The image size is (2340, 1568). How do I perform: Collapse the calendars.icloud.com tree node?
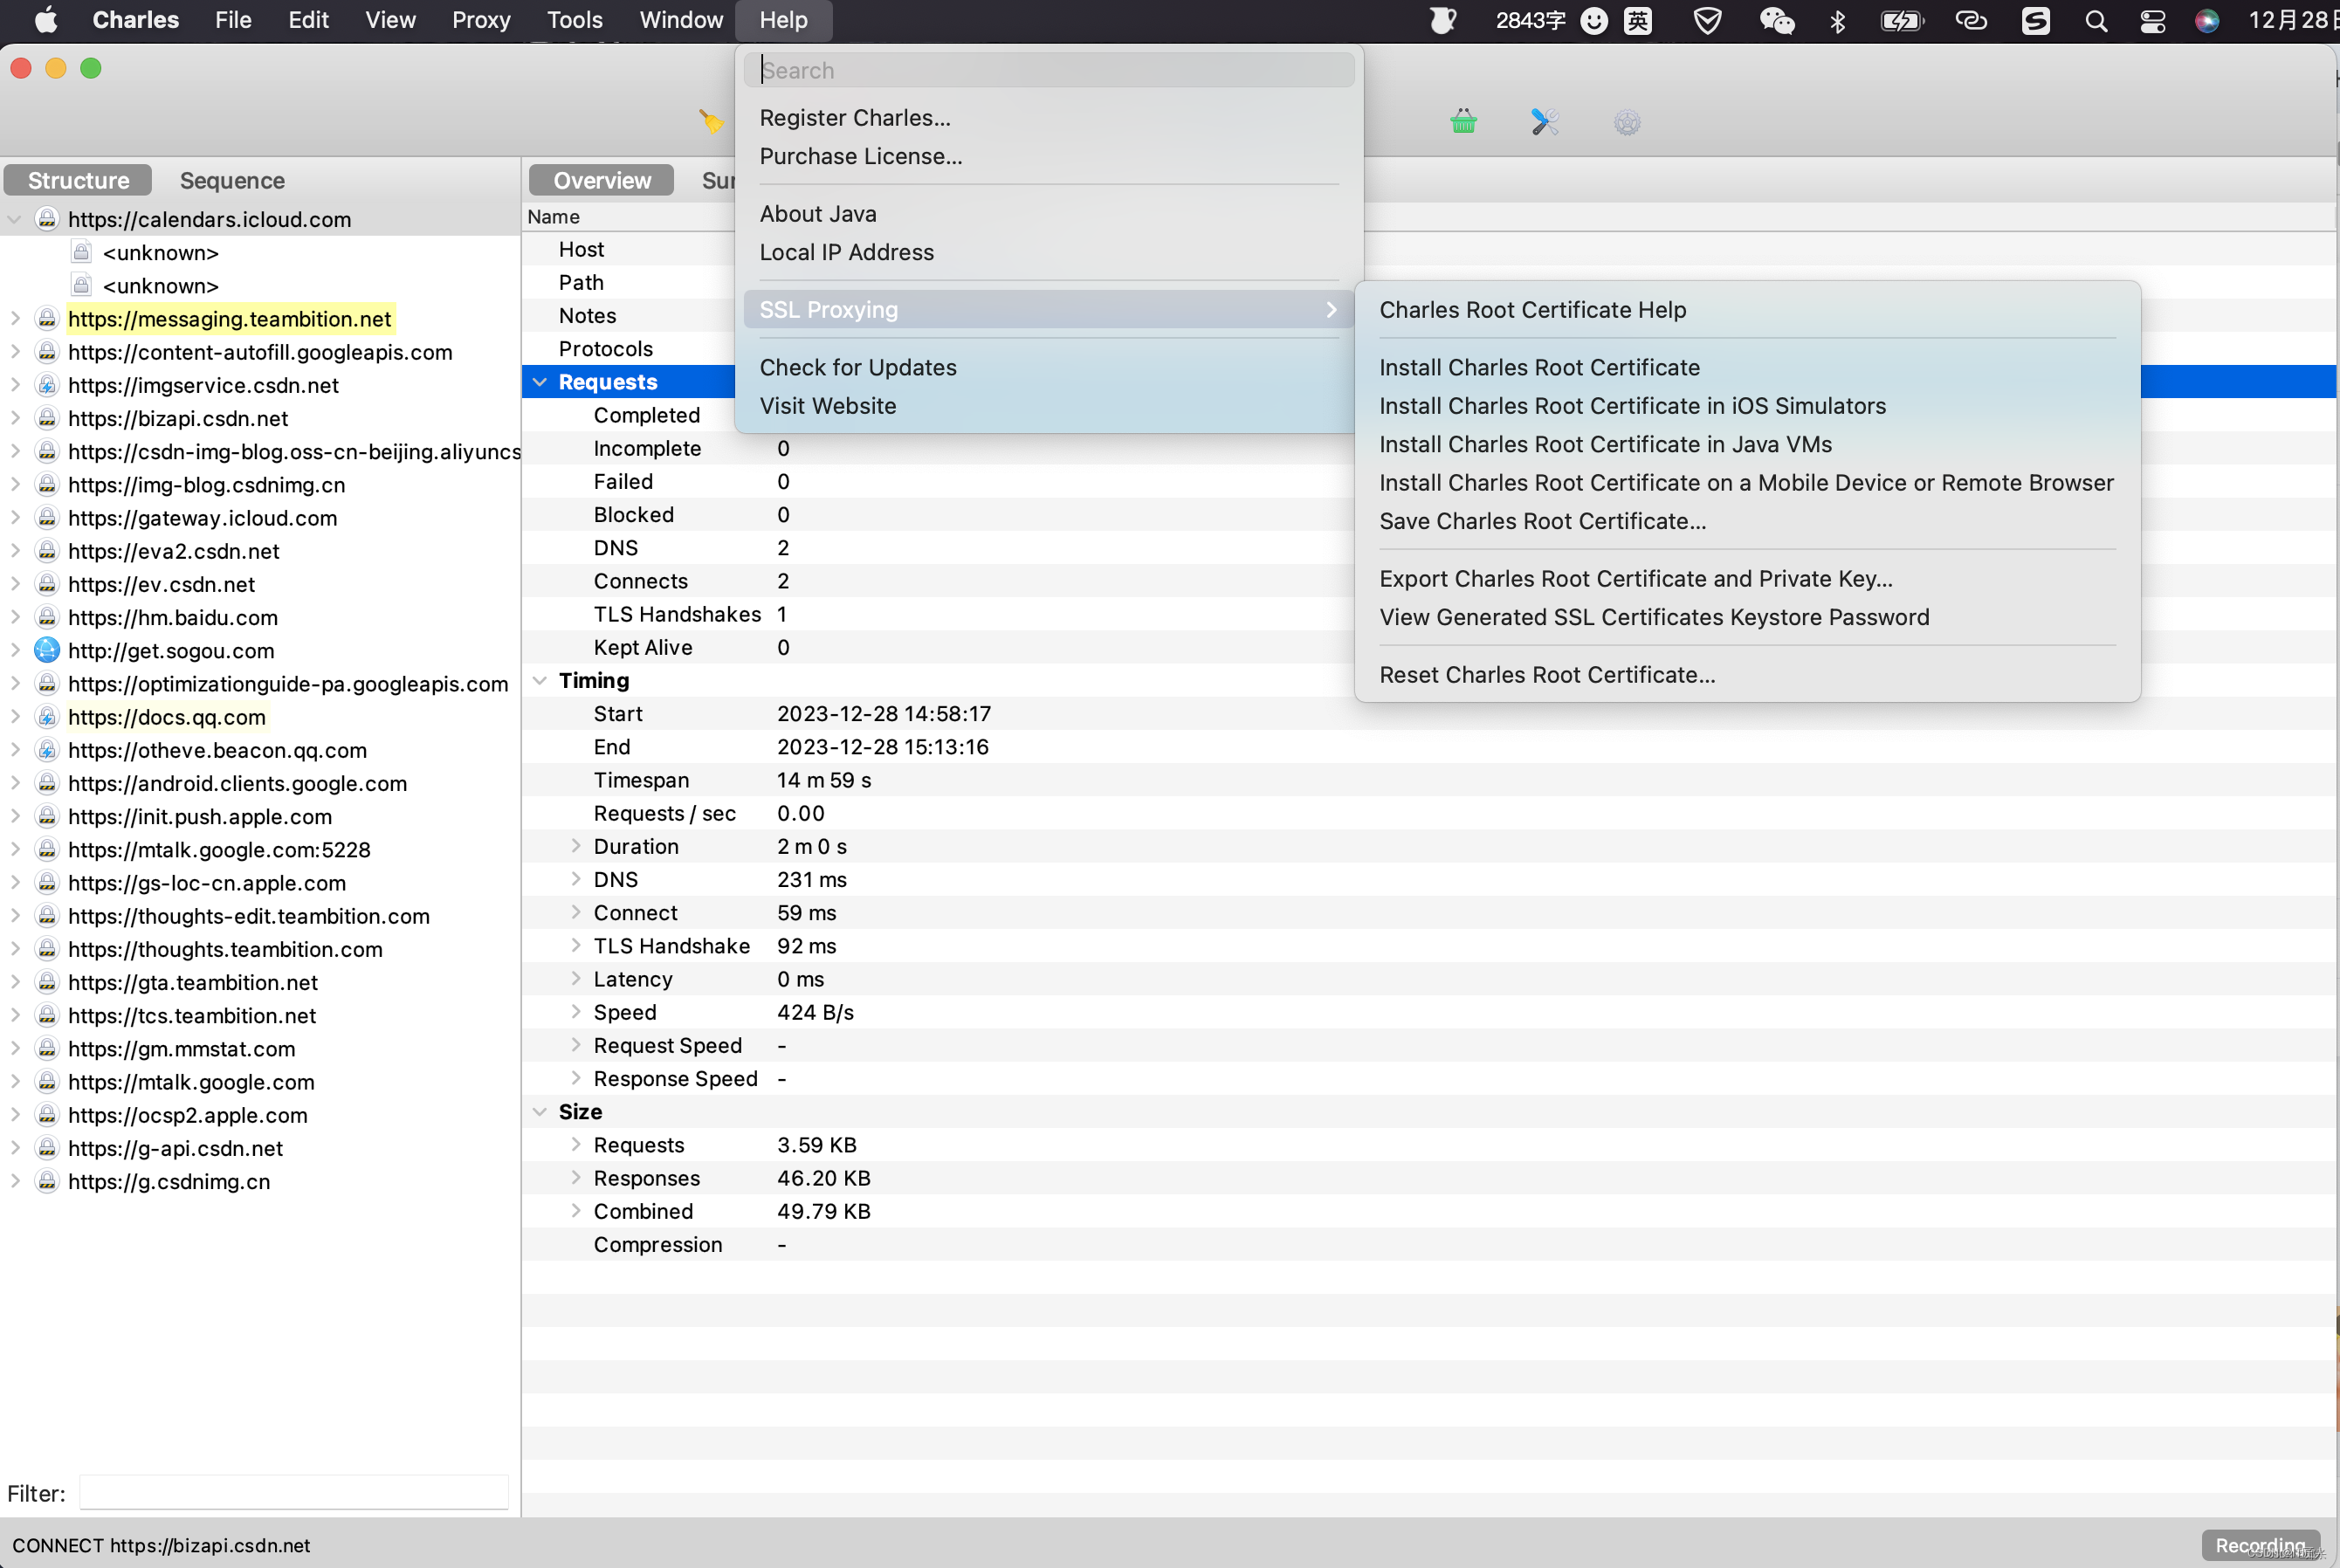(15, 219)
